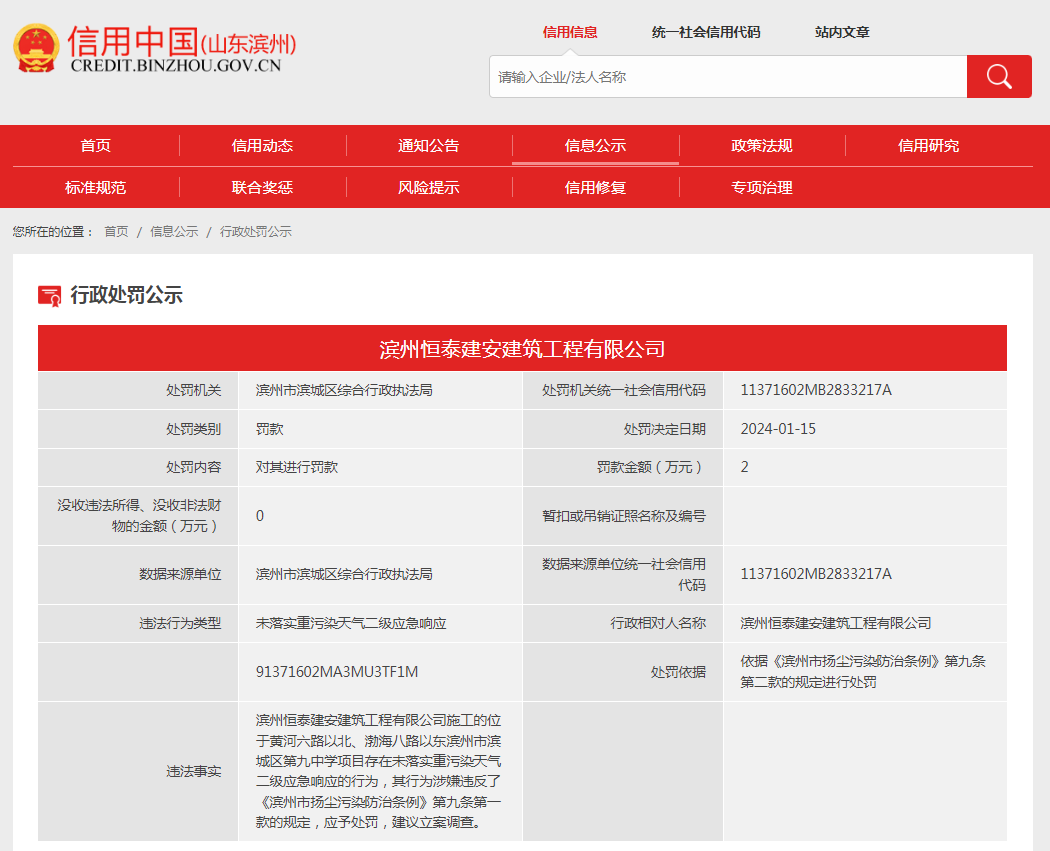Click the 行政处罚公示 section heading

tap(127, 295)
